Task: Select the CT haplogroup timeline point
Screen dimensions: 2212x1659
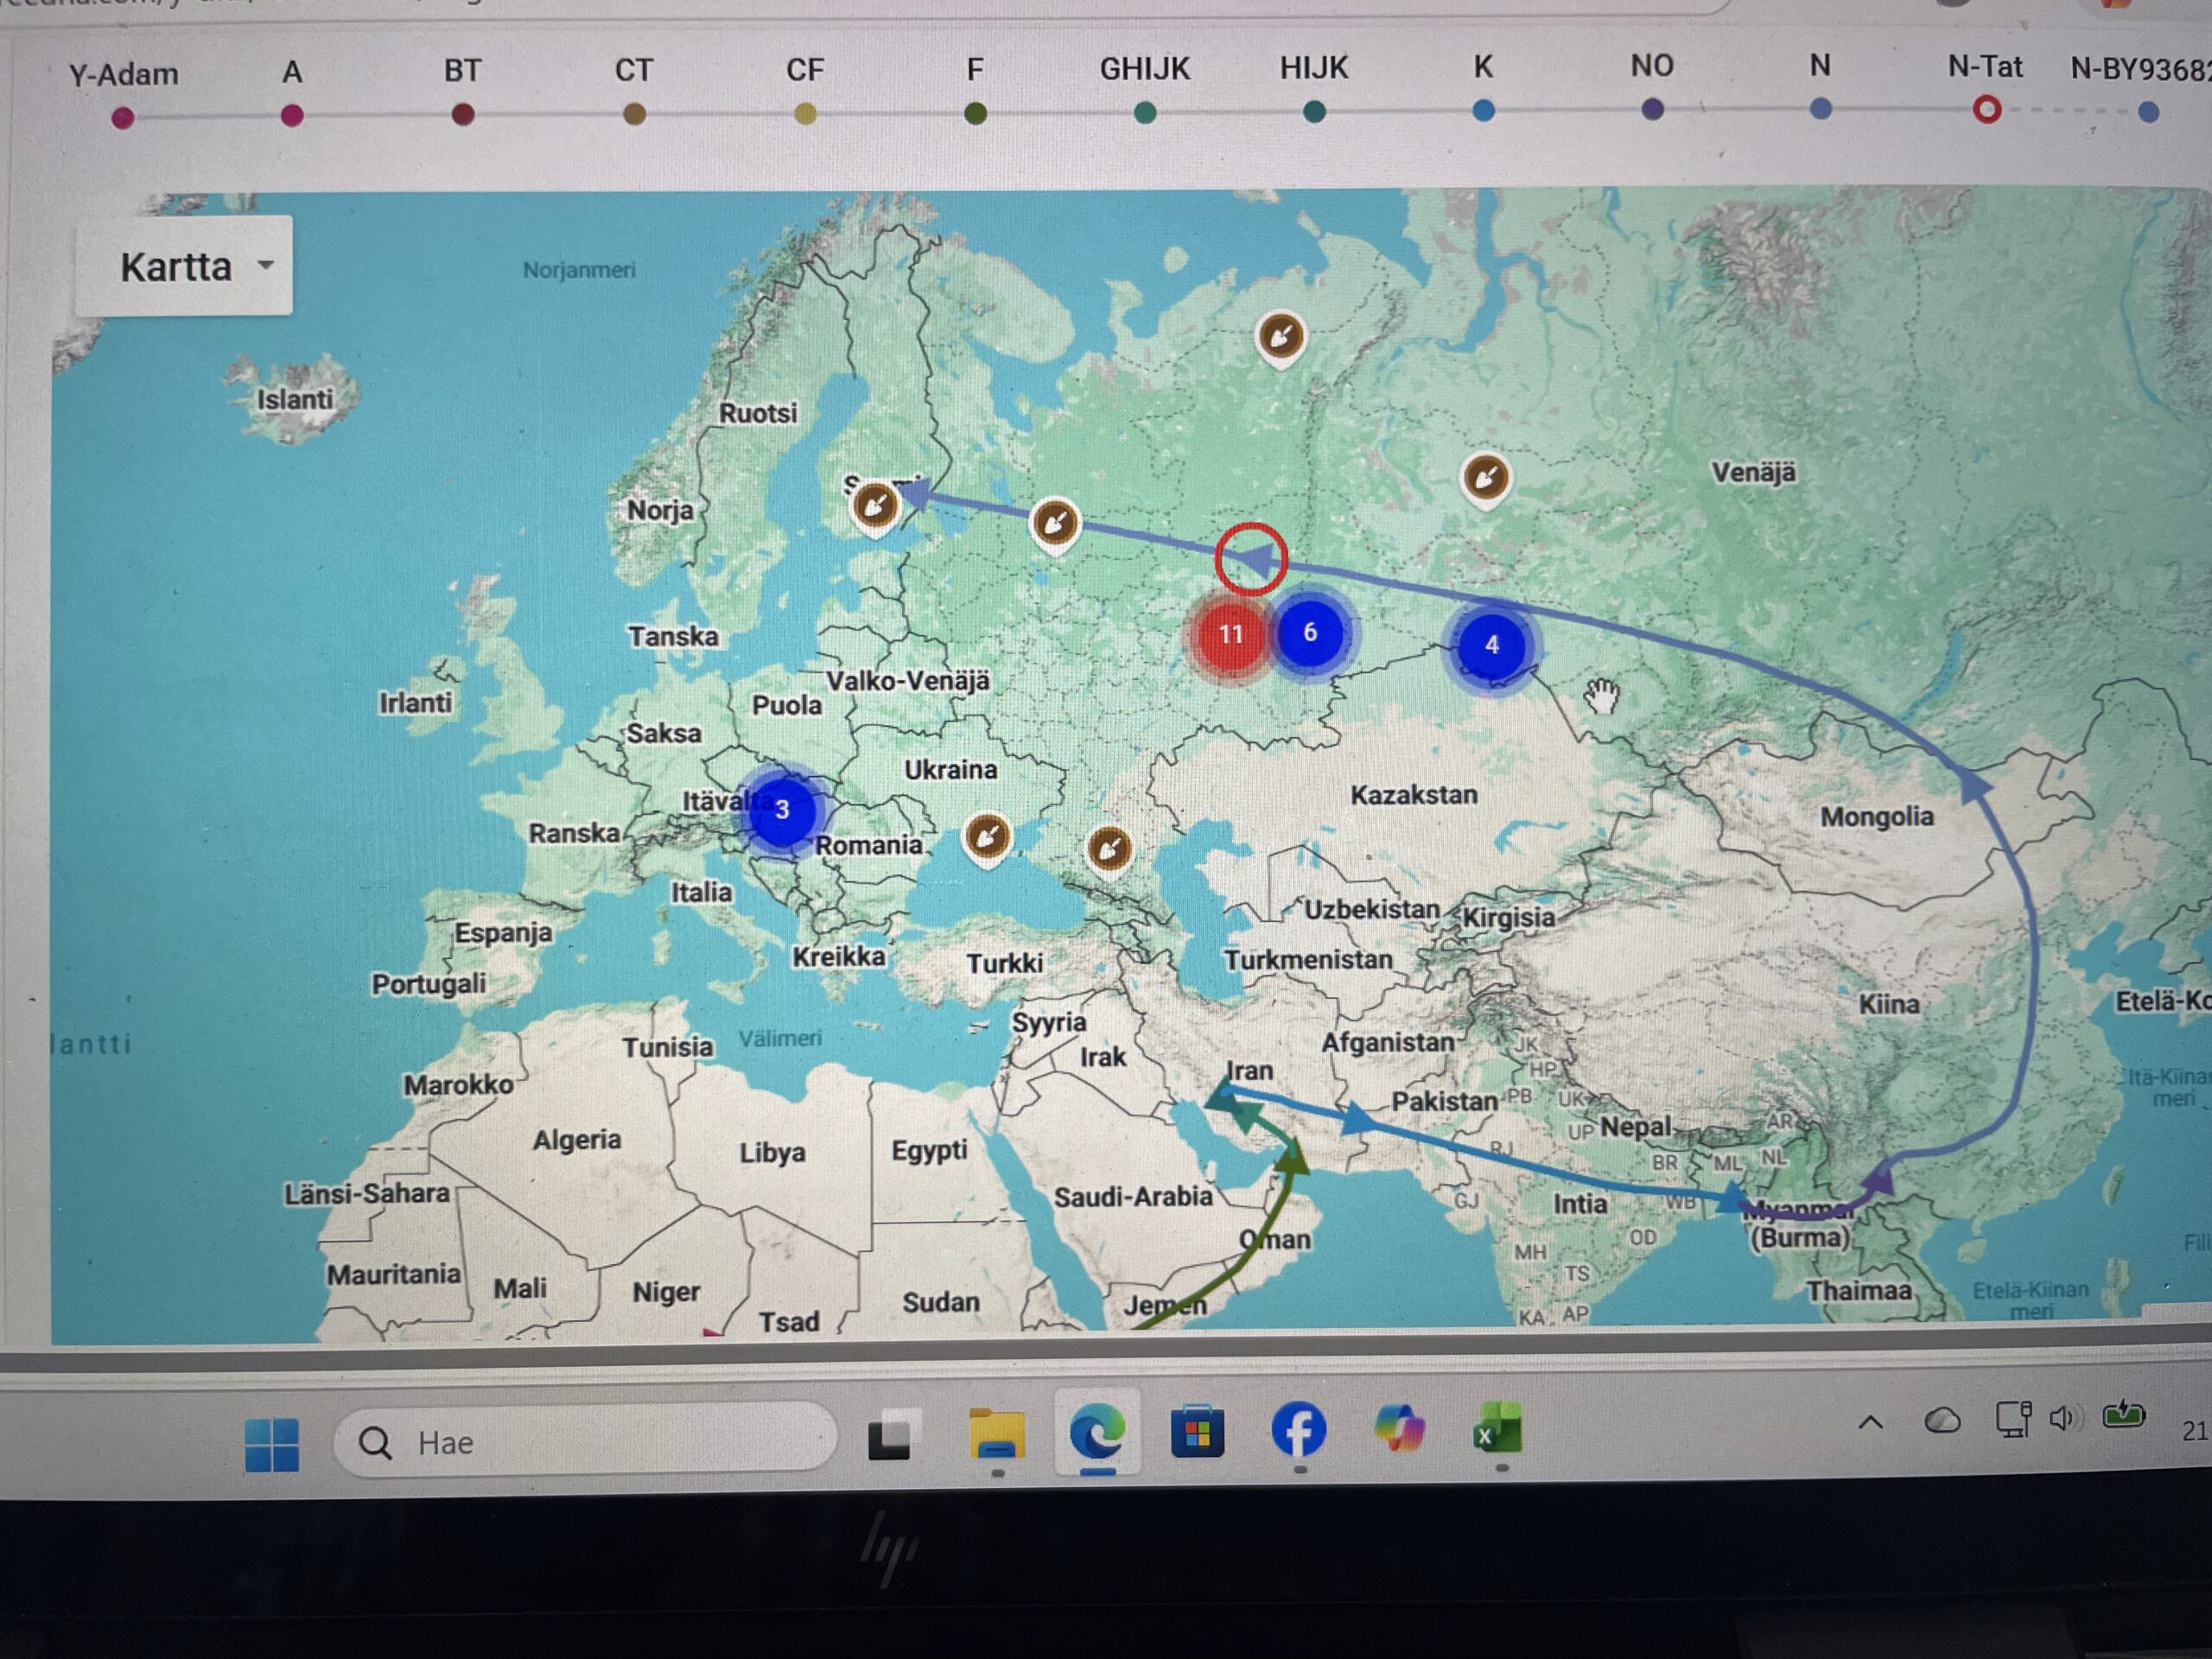Action: (x=634, y=115)
